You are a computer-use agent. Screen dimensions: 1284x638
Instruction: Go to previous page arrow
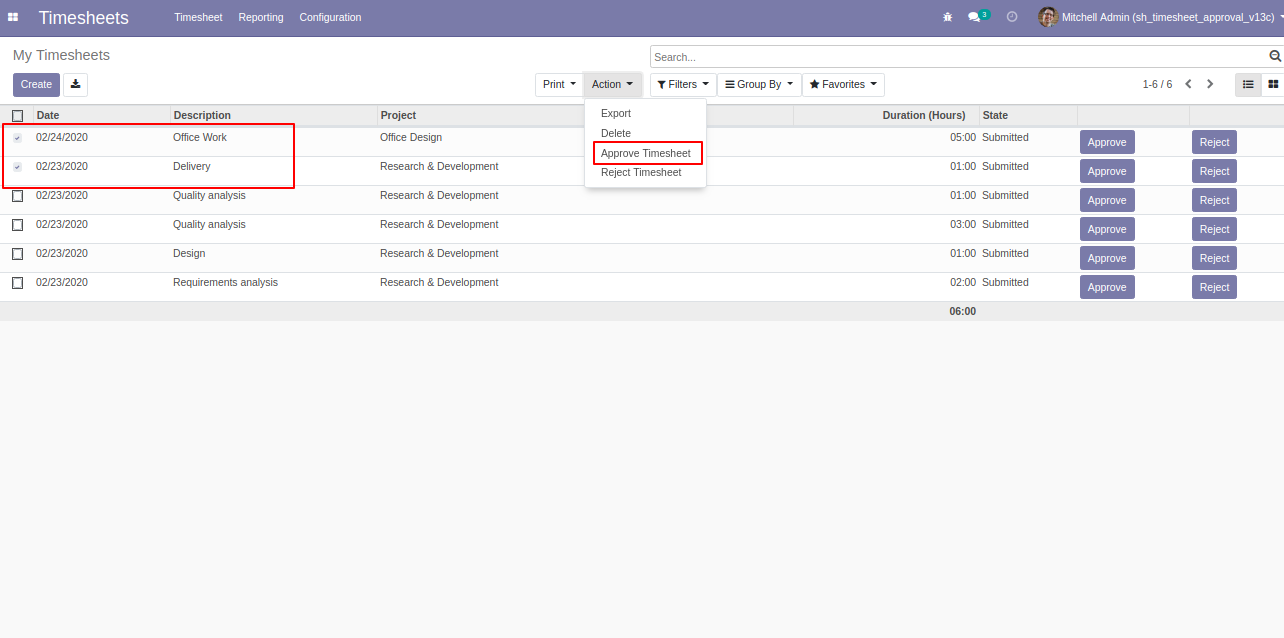point(1188,85)
